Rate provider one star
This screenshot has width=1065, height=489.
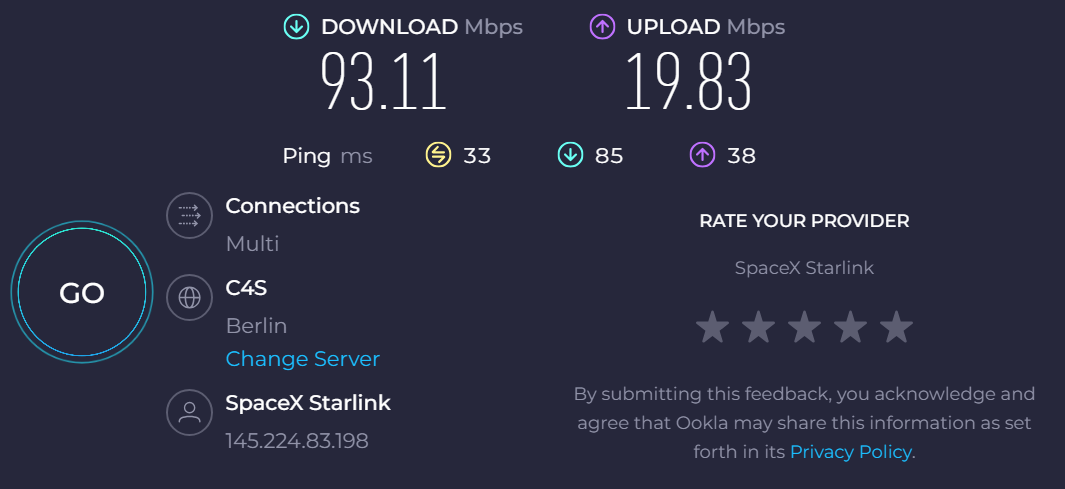(712, 326)
